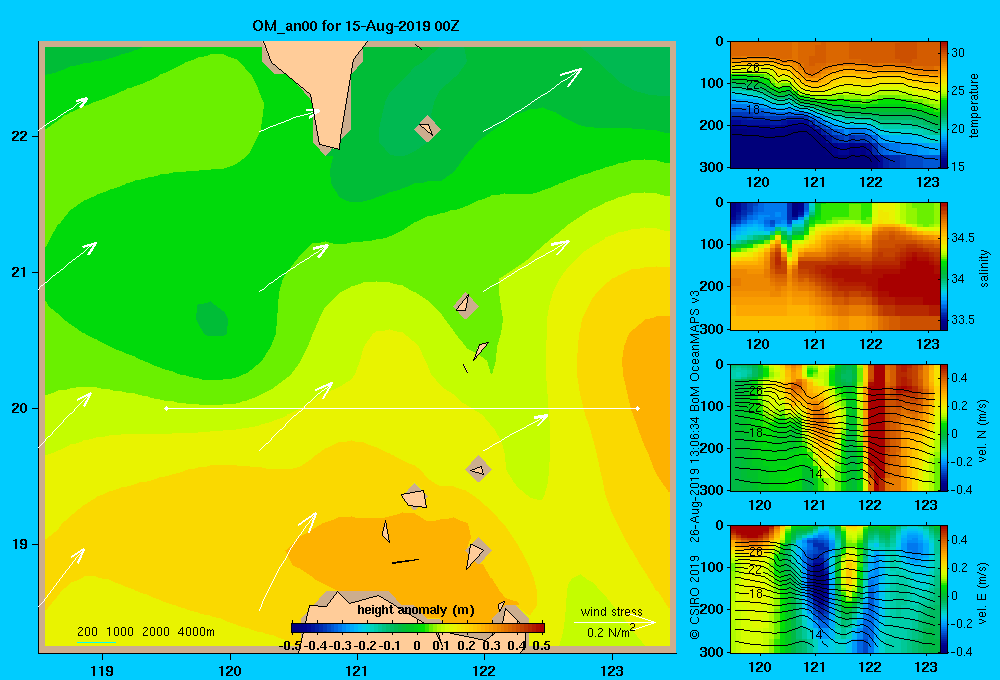Click west endpoint of white section line
This screenshot has height=680, width=1000.
166,408
